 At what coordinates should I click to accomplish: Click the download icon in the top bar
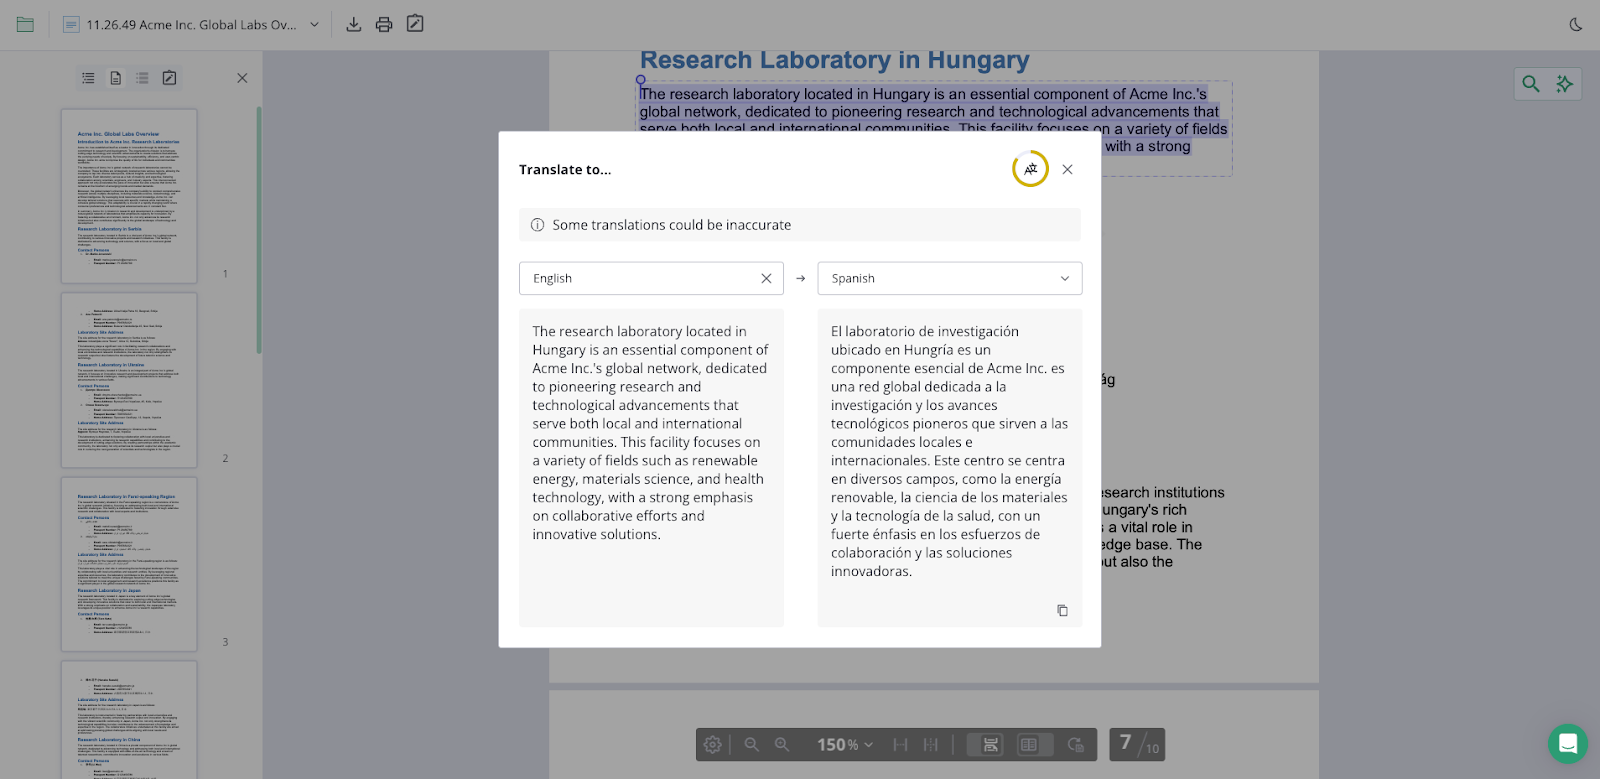tap(353, 24)
